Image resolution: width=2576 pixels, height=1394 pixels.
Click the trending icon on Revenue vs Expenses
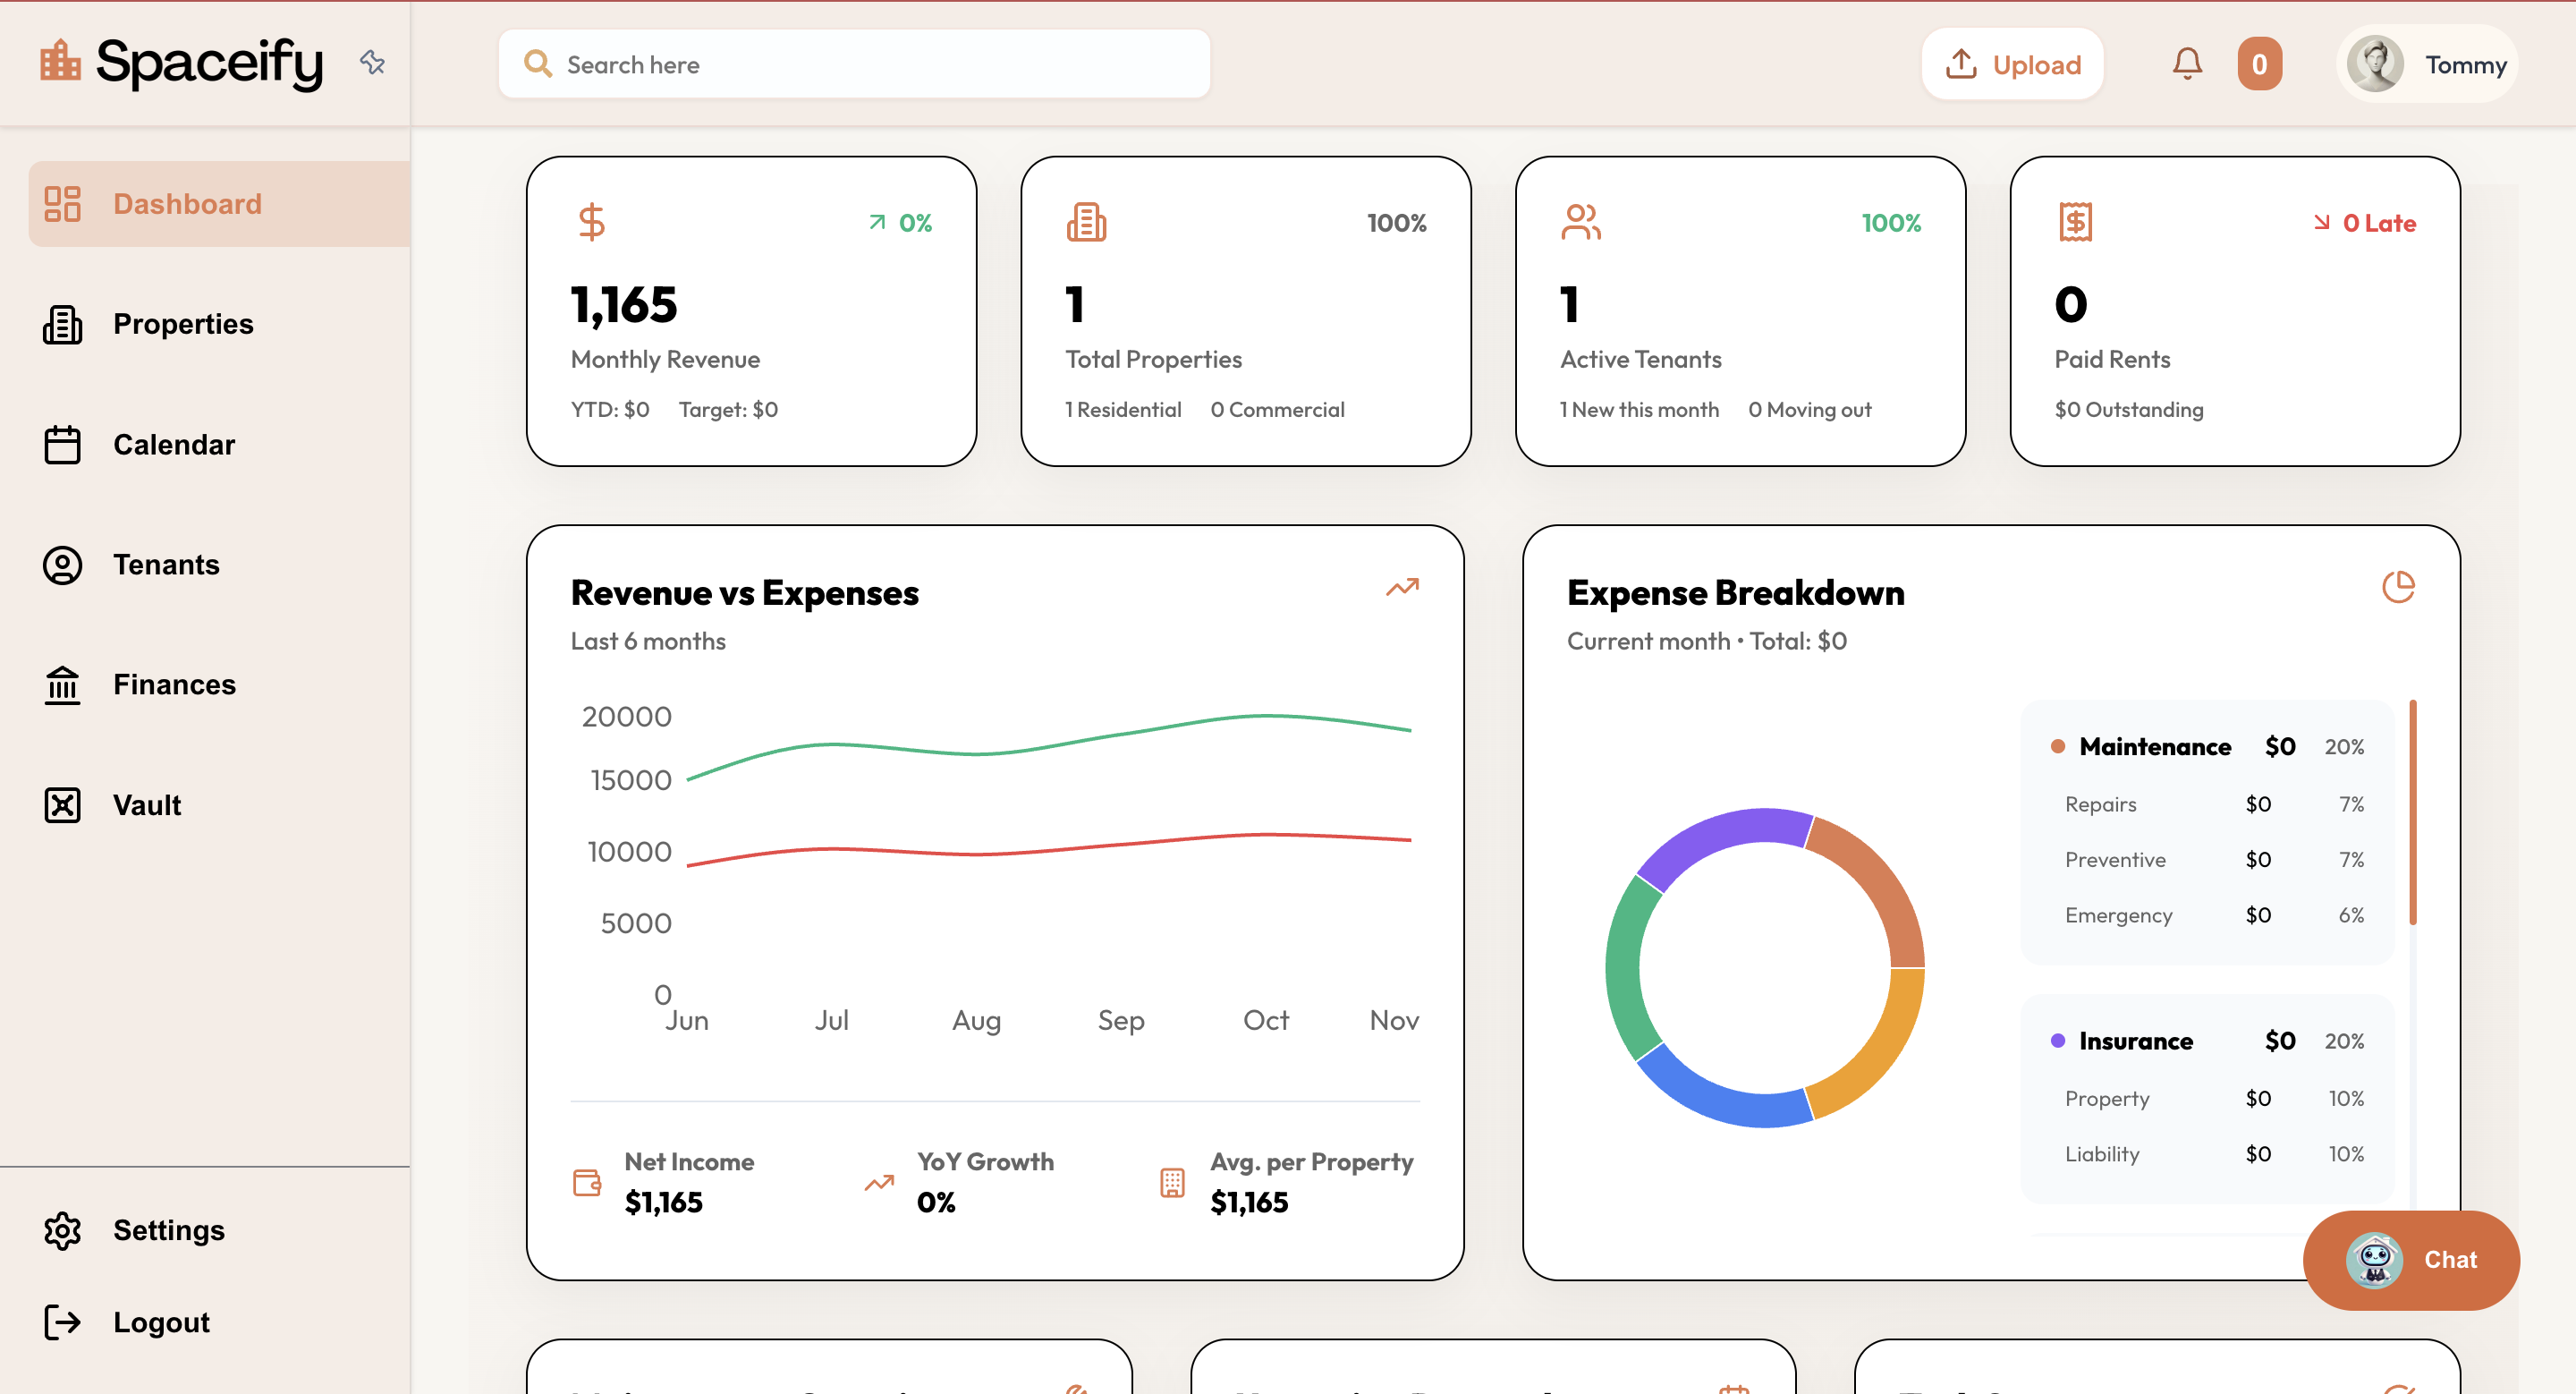pyautogui.click(x=1403, y=588)
